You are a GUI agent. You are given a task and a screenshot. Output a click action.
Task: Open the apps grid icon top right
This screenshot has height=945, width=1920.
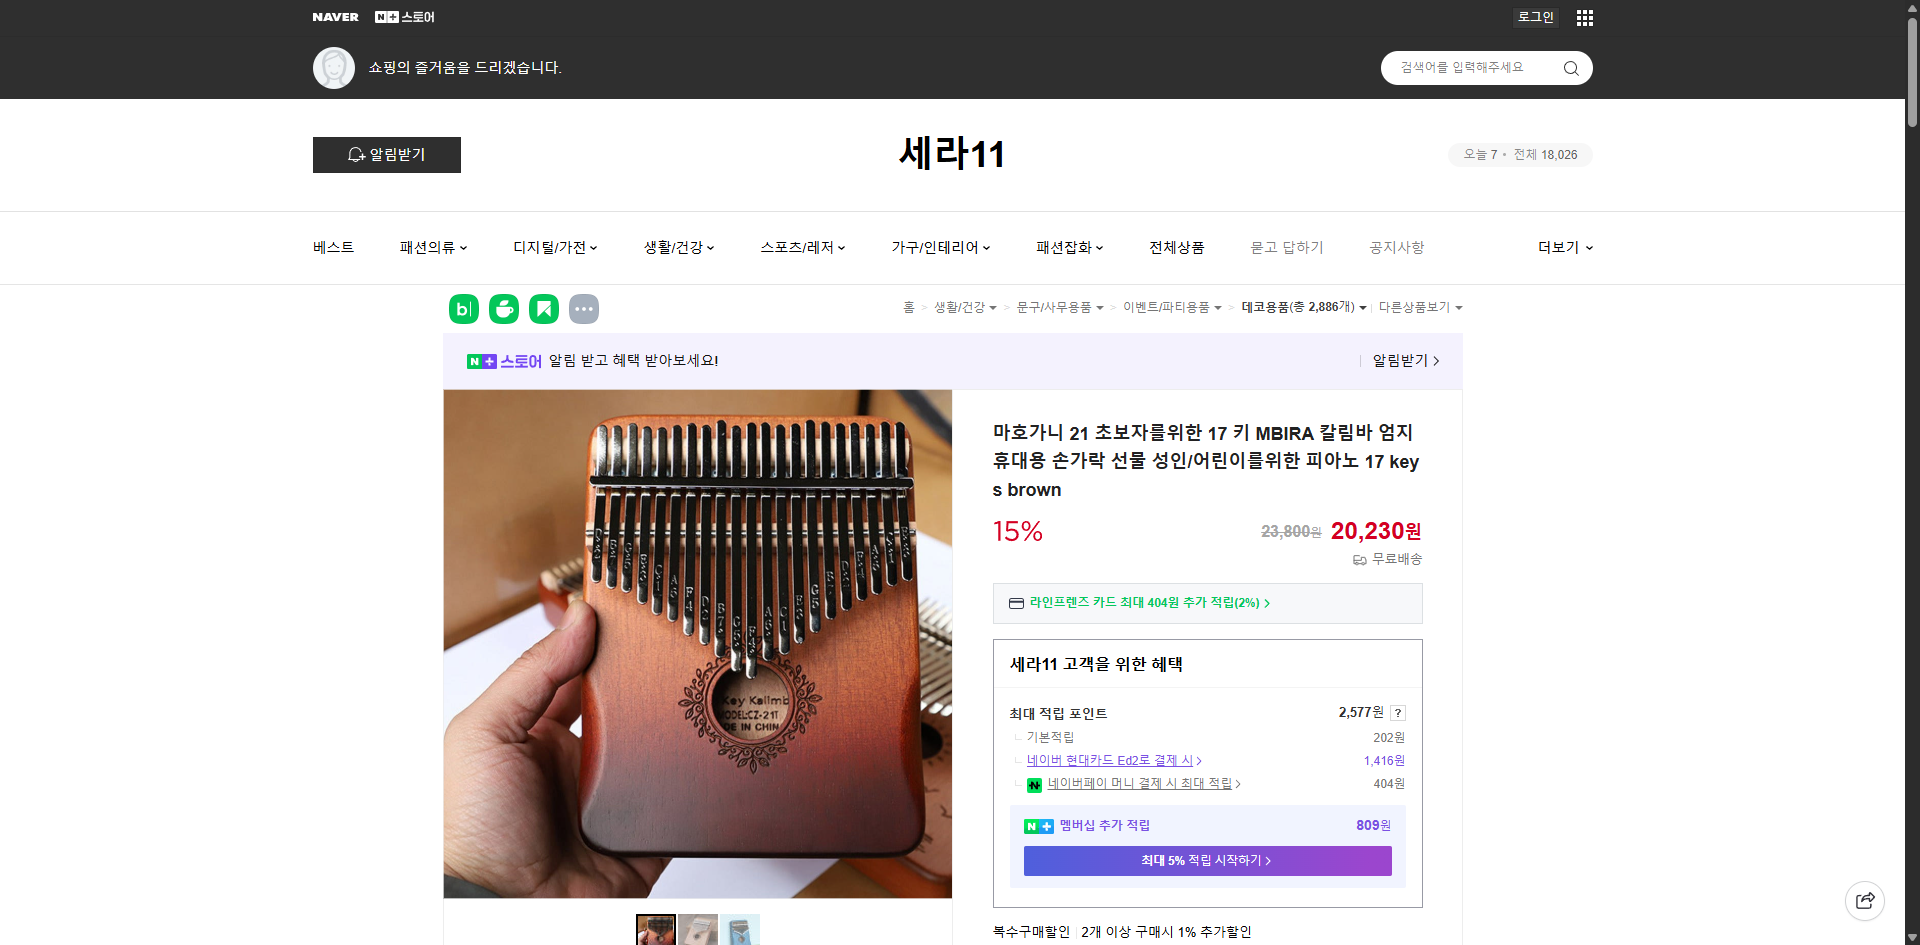[x=1584, y=17]
